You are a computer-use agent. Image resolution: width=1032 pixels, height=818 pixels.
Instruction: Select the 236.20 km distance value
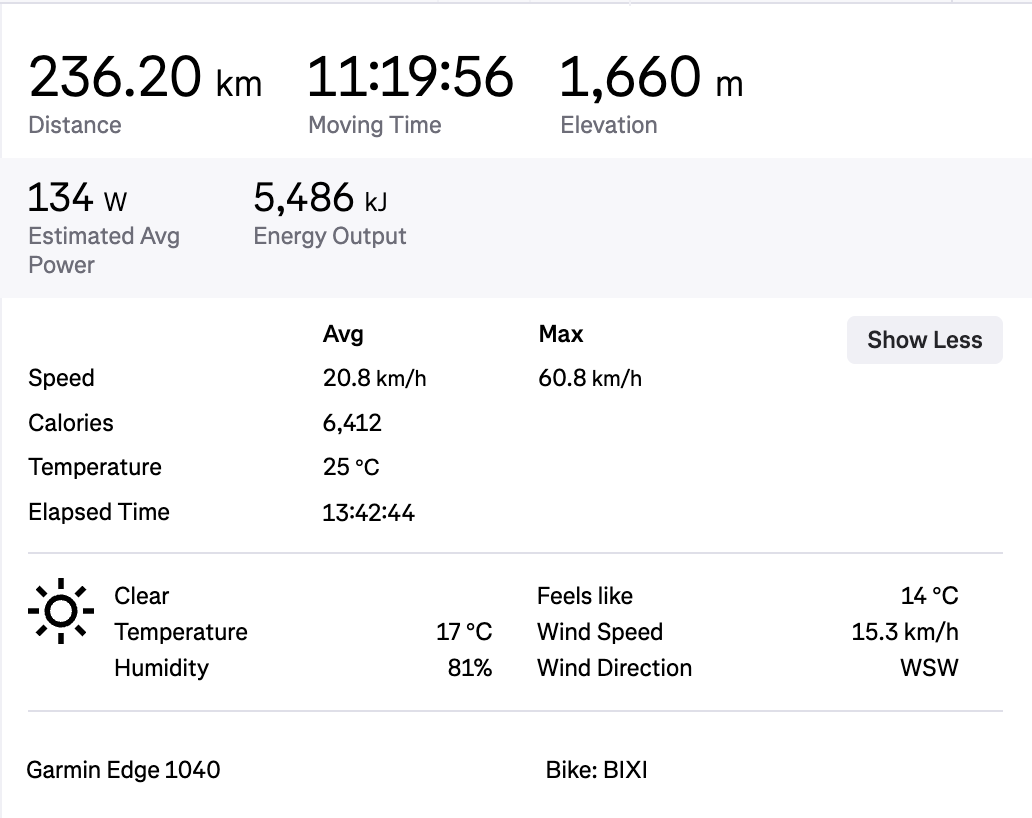pos(145,79)
